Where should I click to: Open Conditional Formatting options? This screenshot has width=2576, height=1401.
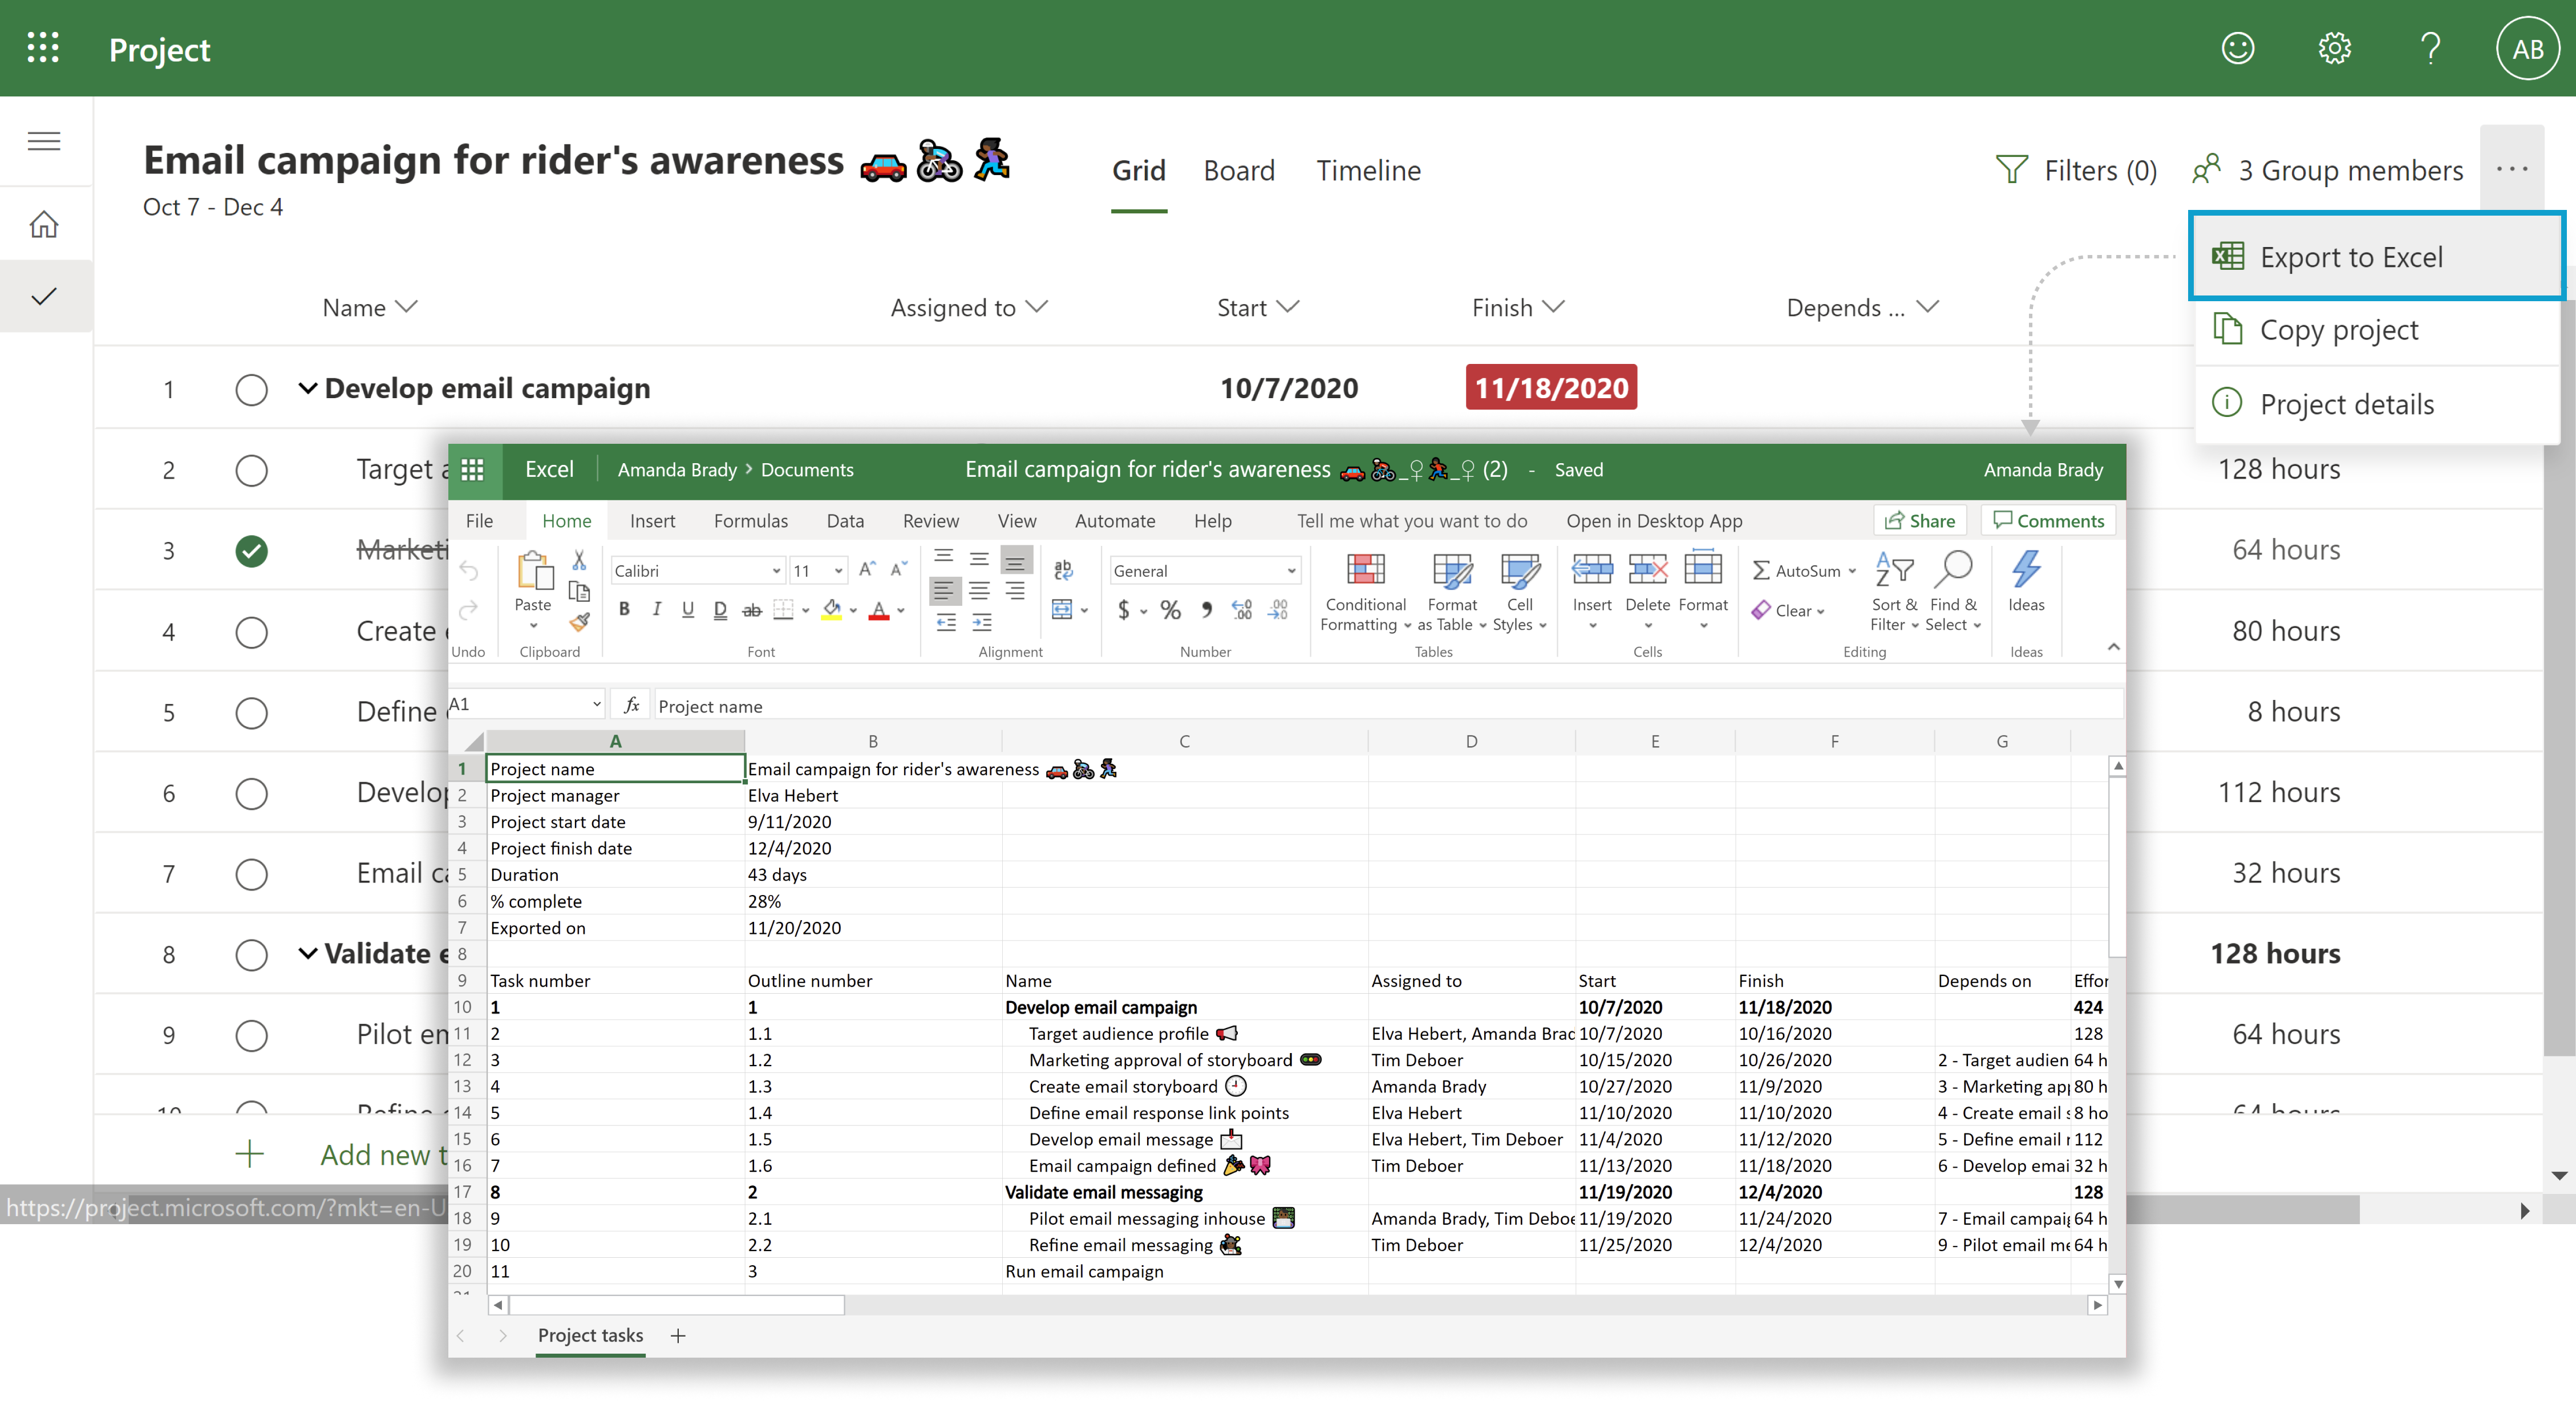[x=1364, y=590]
